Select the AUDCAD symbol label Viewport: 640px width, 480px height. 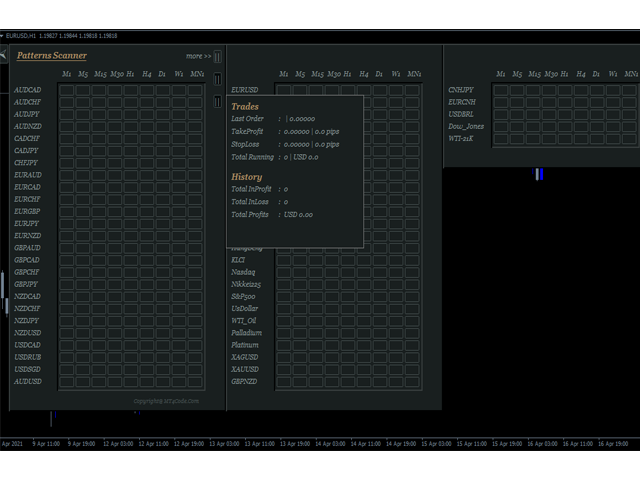(27, 90)
